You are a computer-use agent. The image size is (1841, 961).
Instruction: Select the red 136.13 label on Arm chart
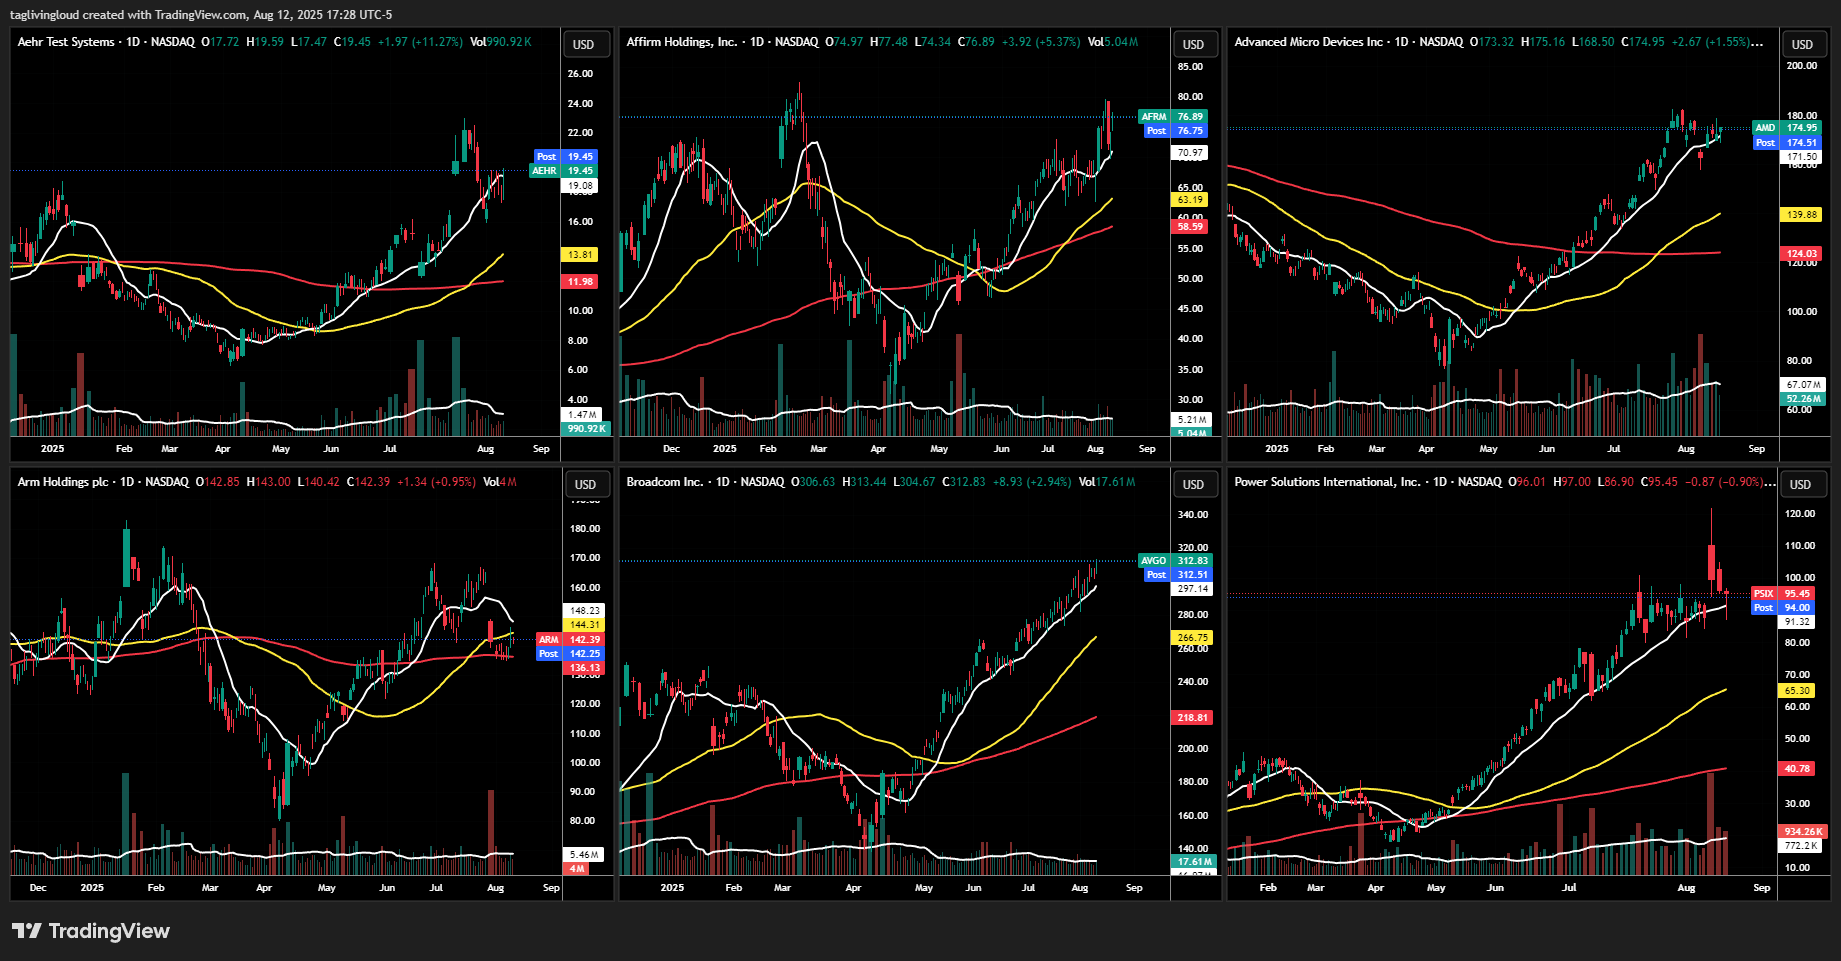(x=585, y=668)
